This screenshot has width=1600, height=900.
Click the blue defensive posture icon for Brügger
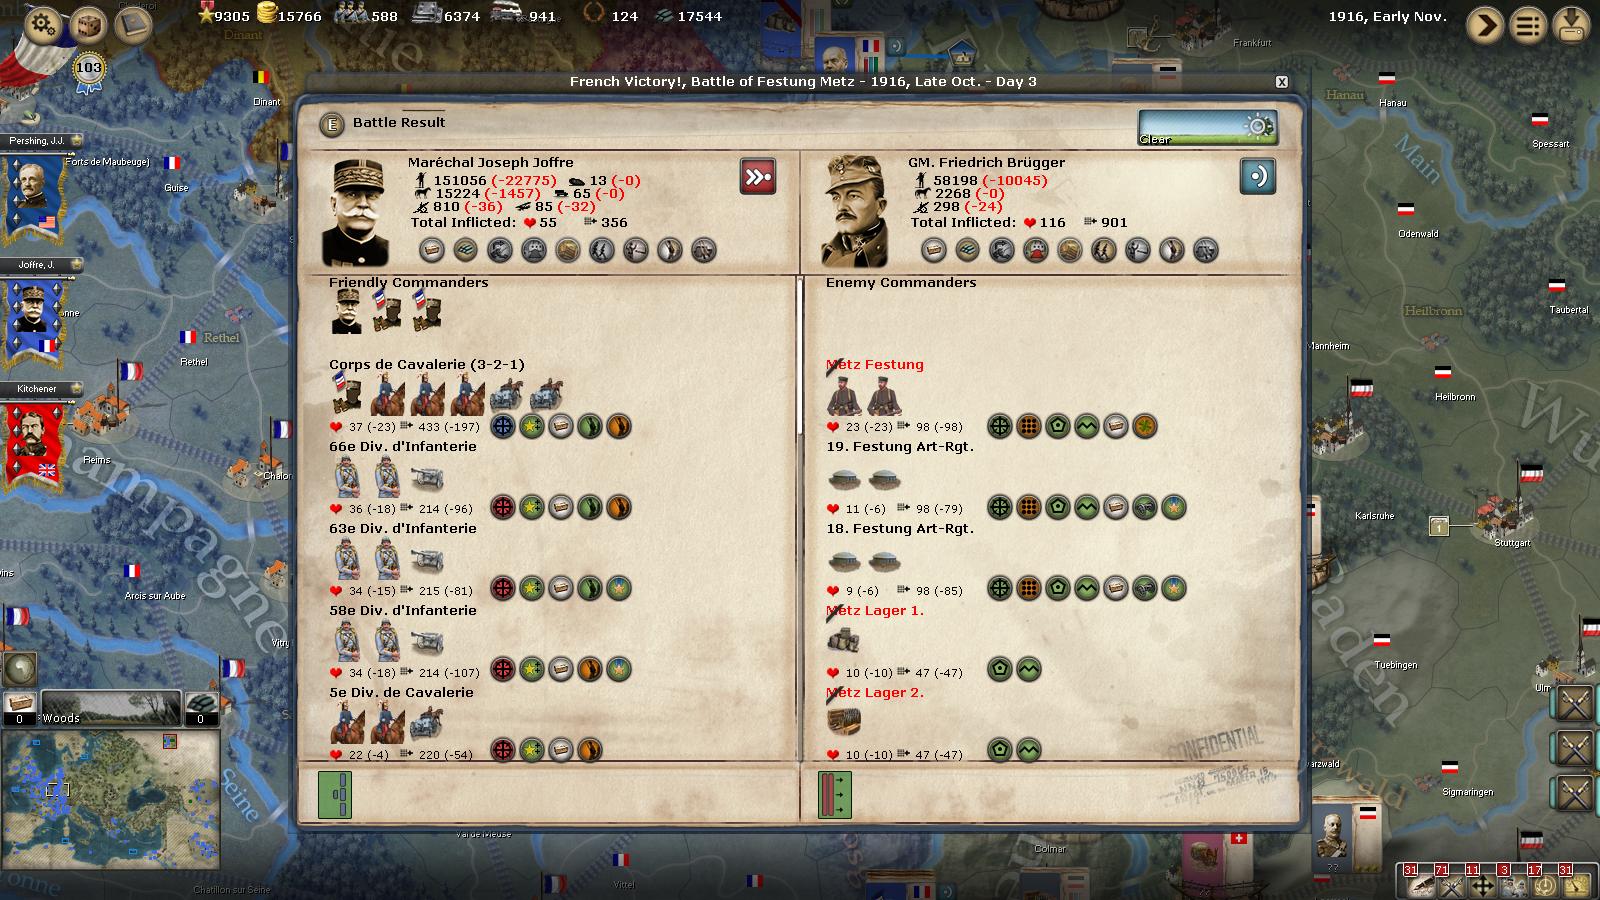click(x=1258, y=177)
